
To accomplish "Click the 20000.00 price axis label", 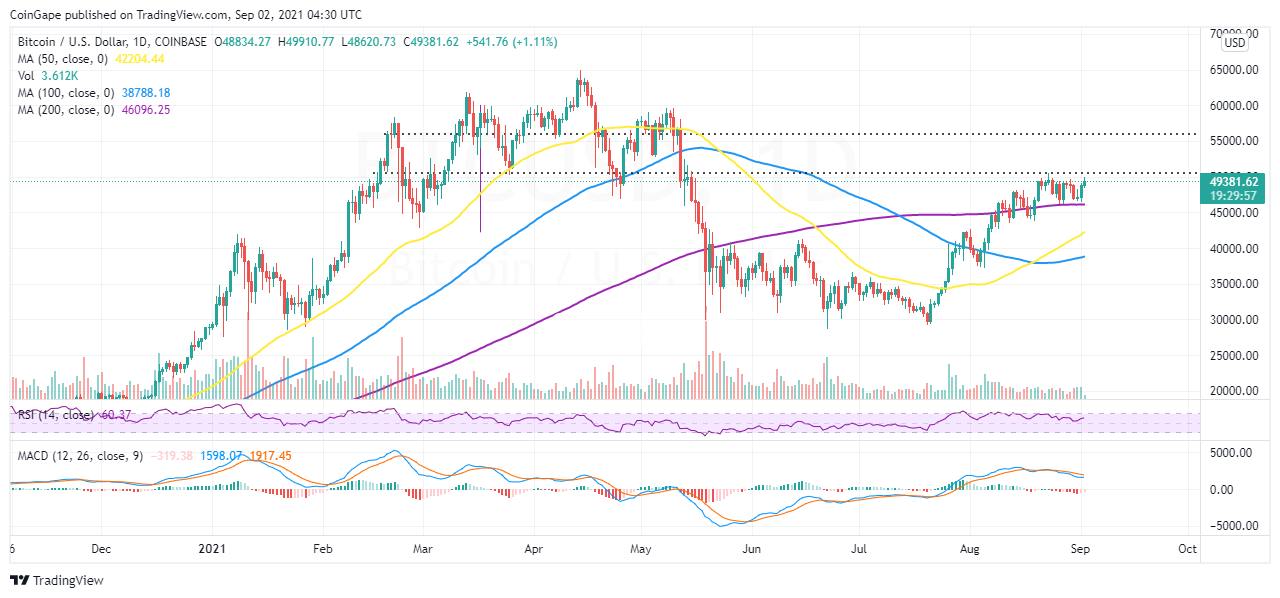I will click(1234, 391).
